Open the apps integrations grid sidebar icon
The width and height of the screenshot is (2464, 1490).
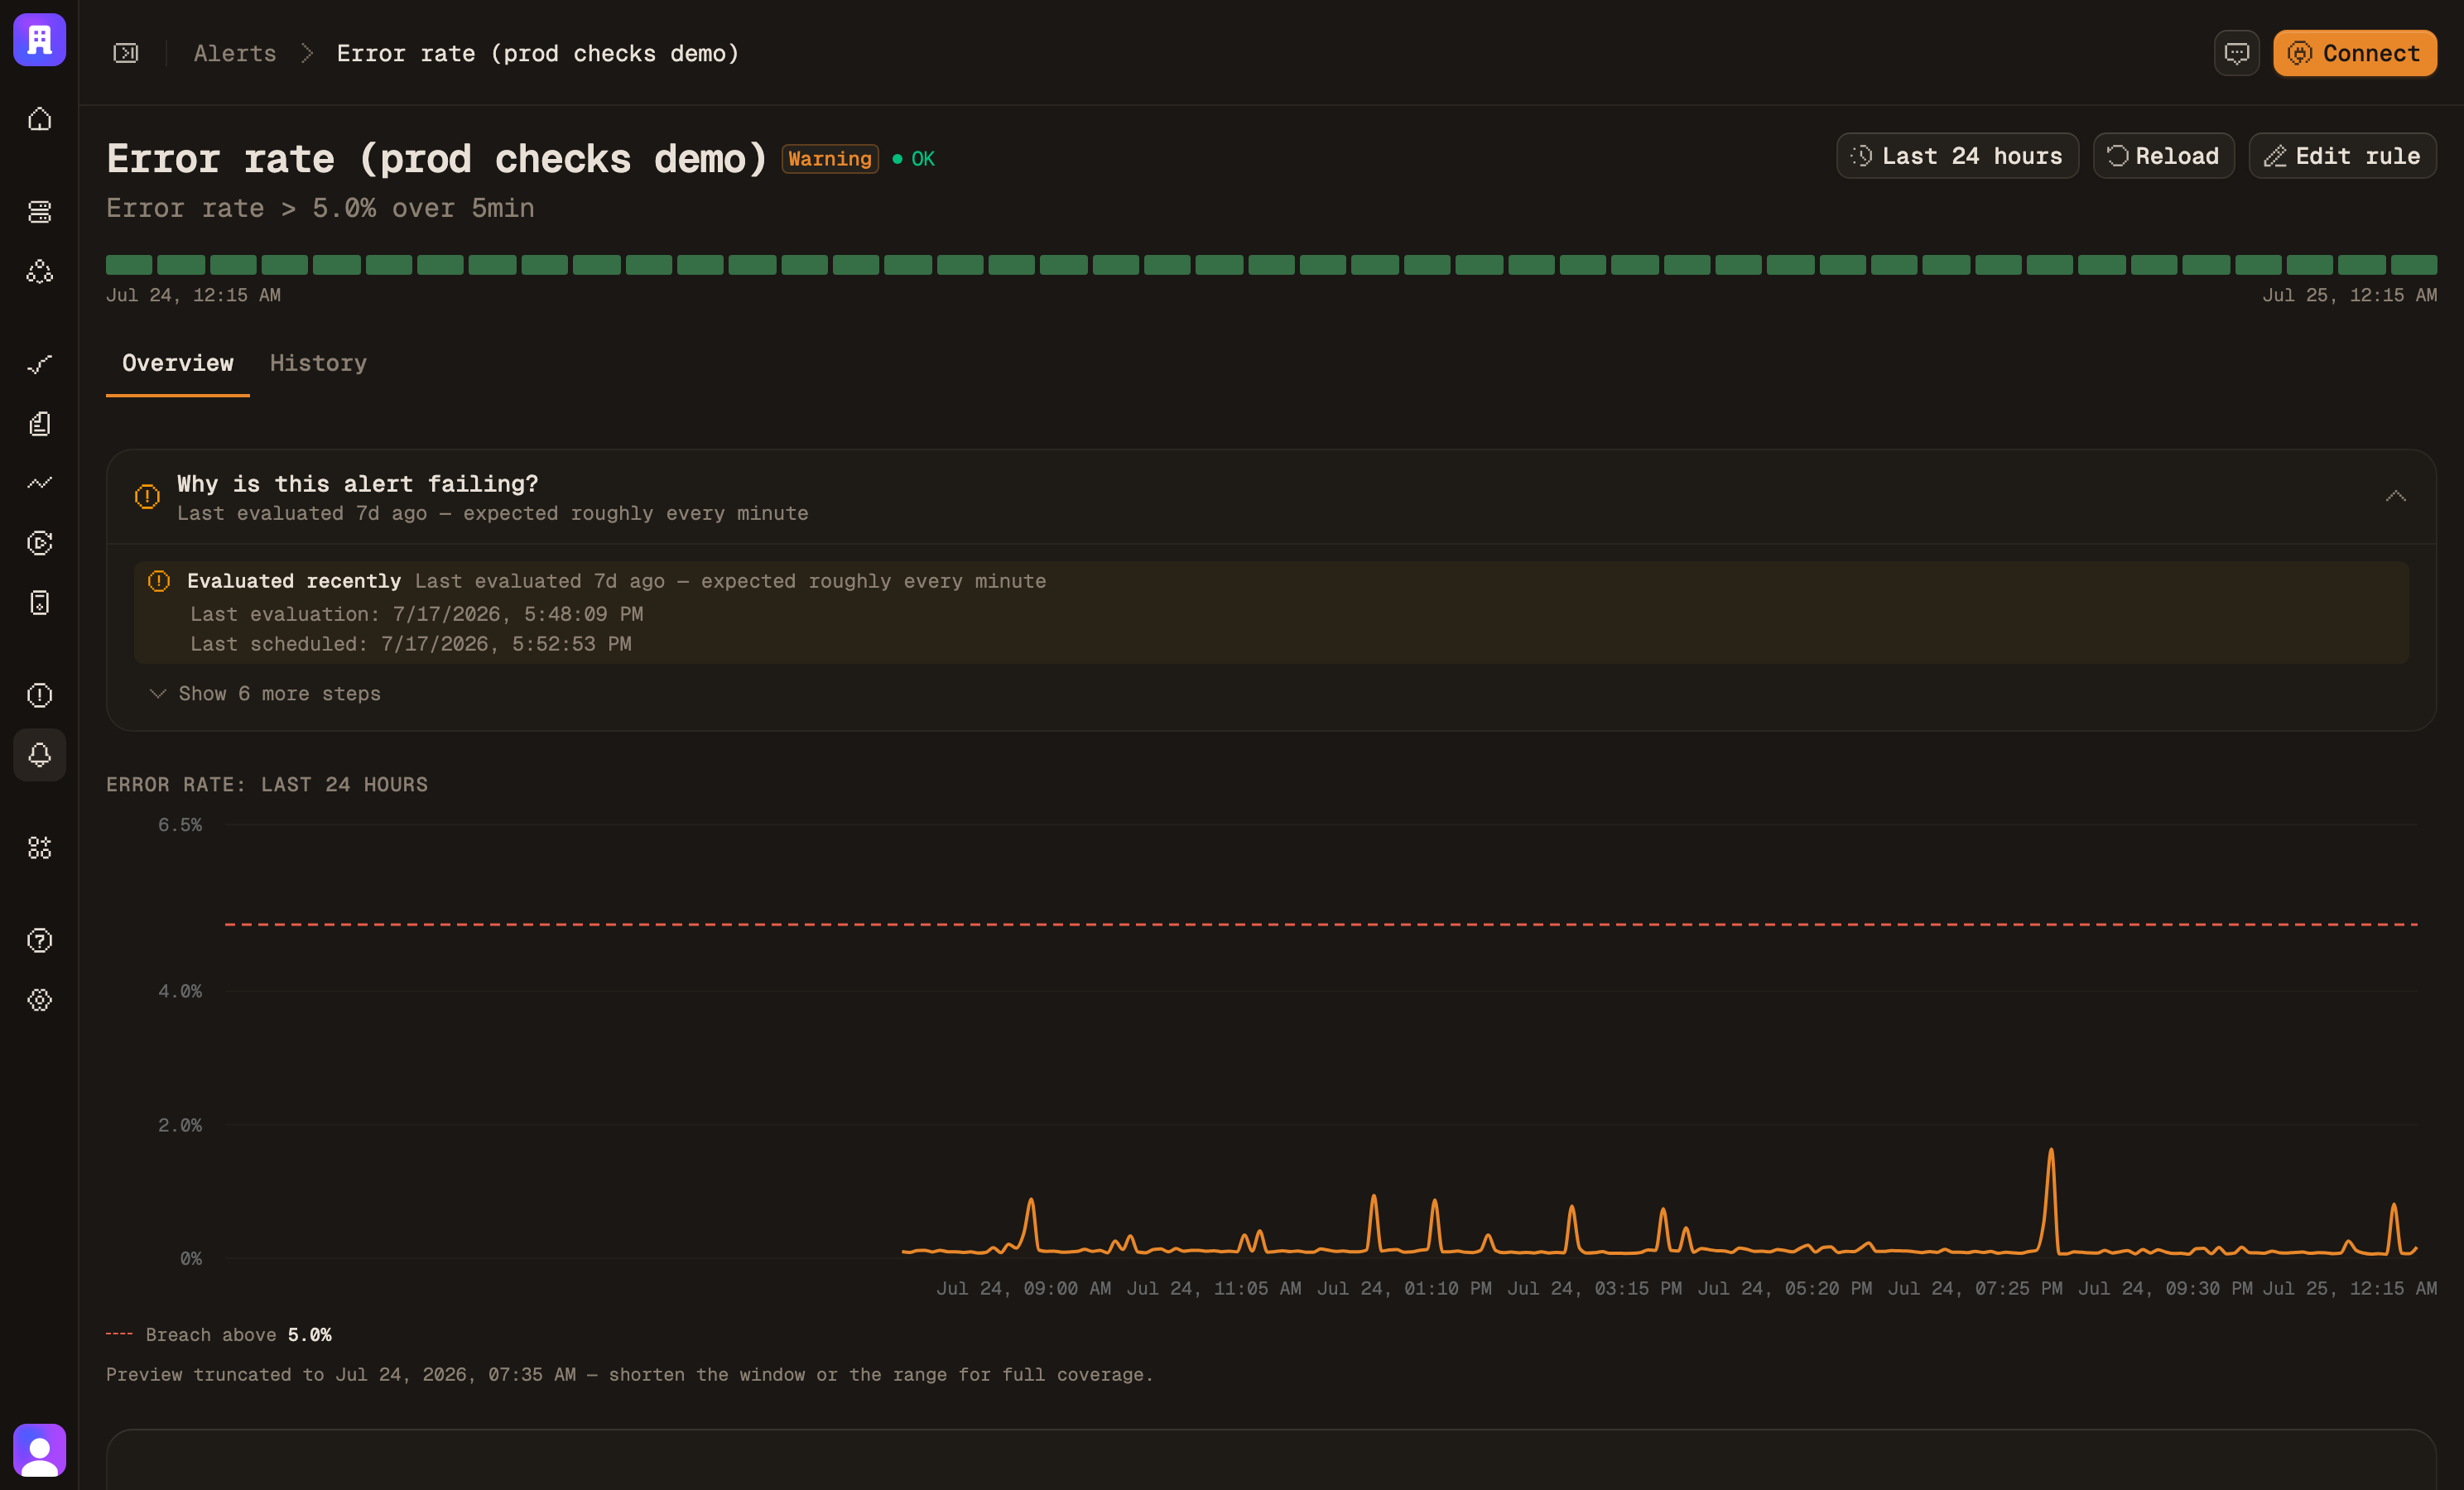[39, 848]
